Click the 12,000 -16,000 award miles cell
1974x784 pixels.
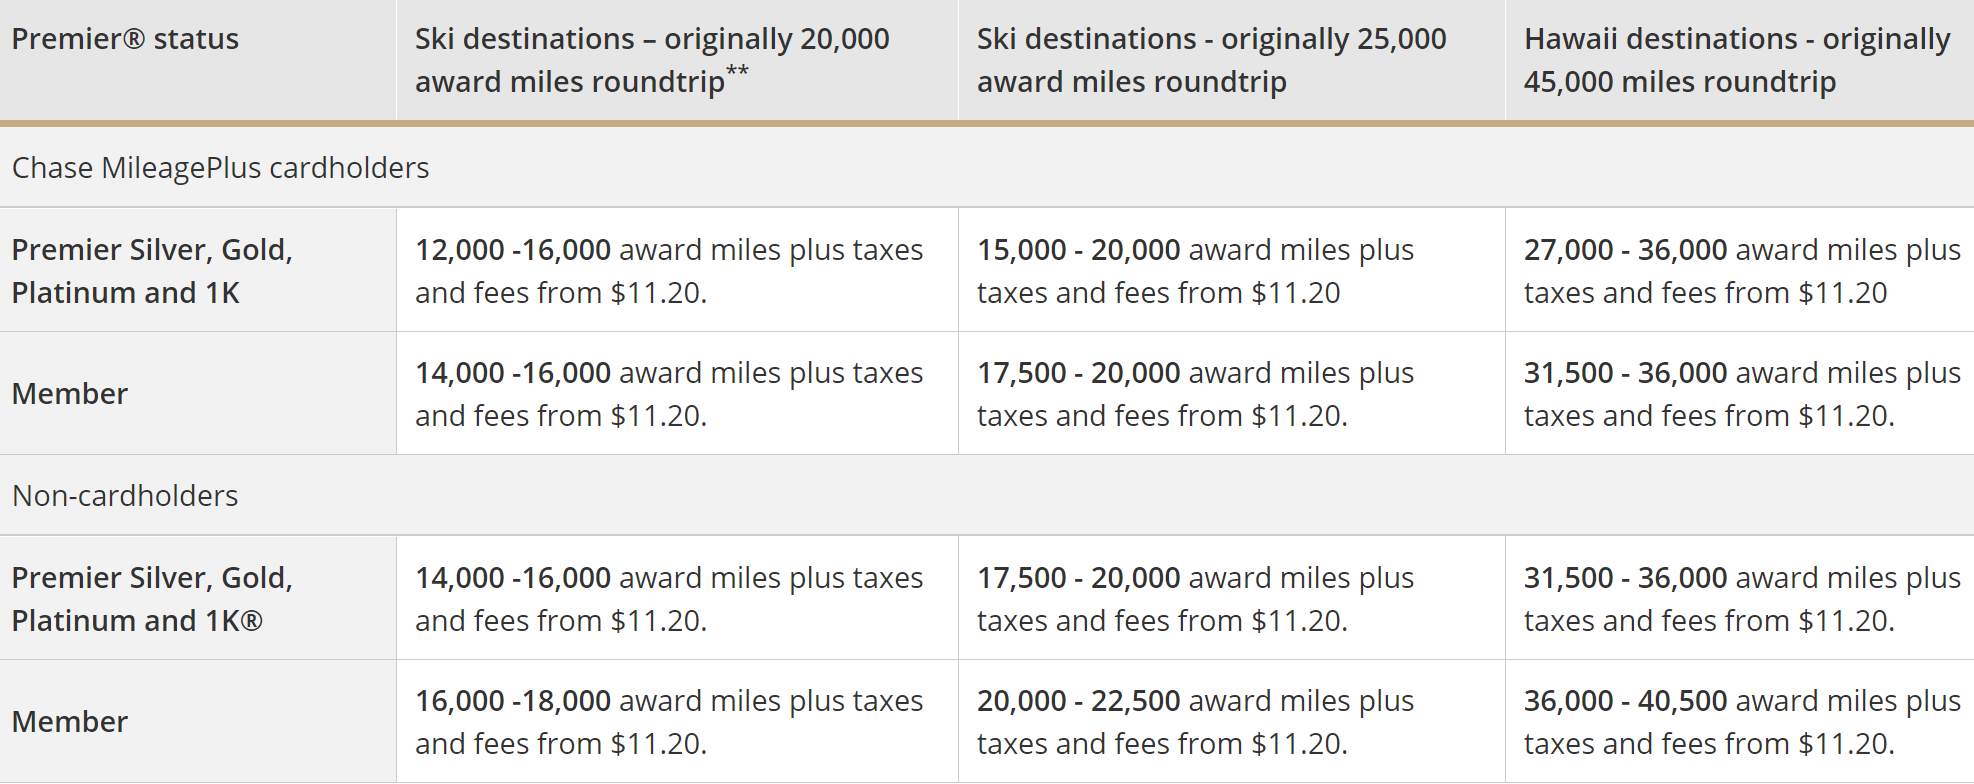tap(677, 270)
